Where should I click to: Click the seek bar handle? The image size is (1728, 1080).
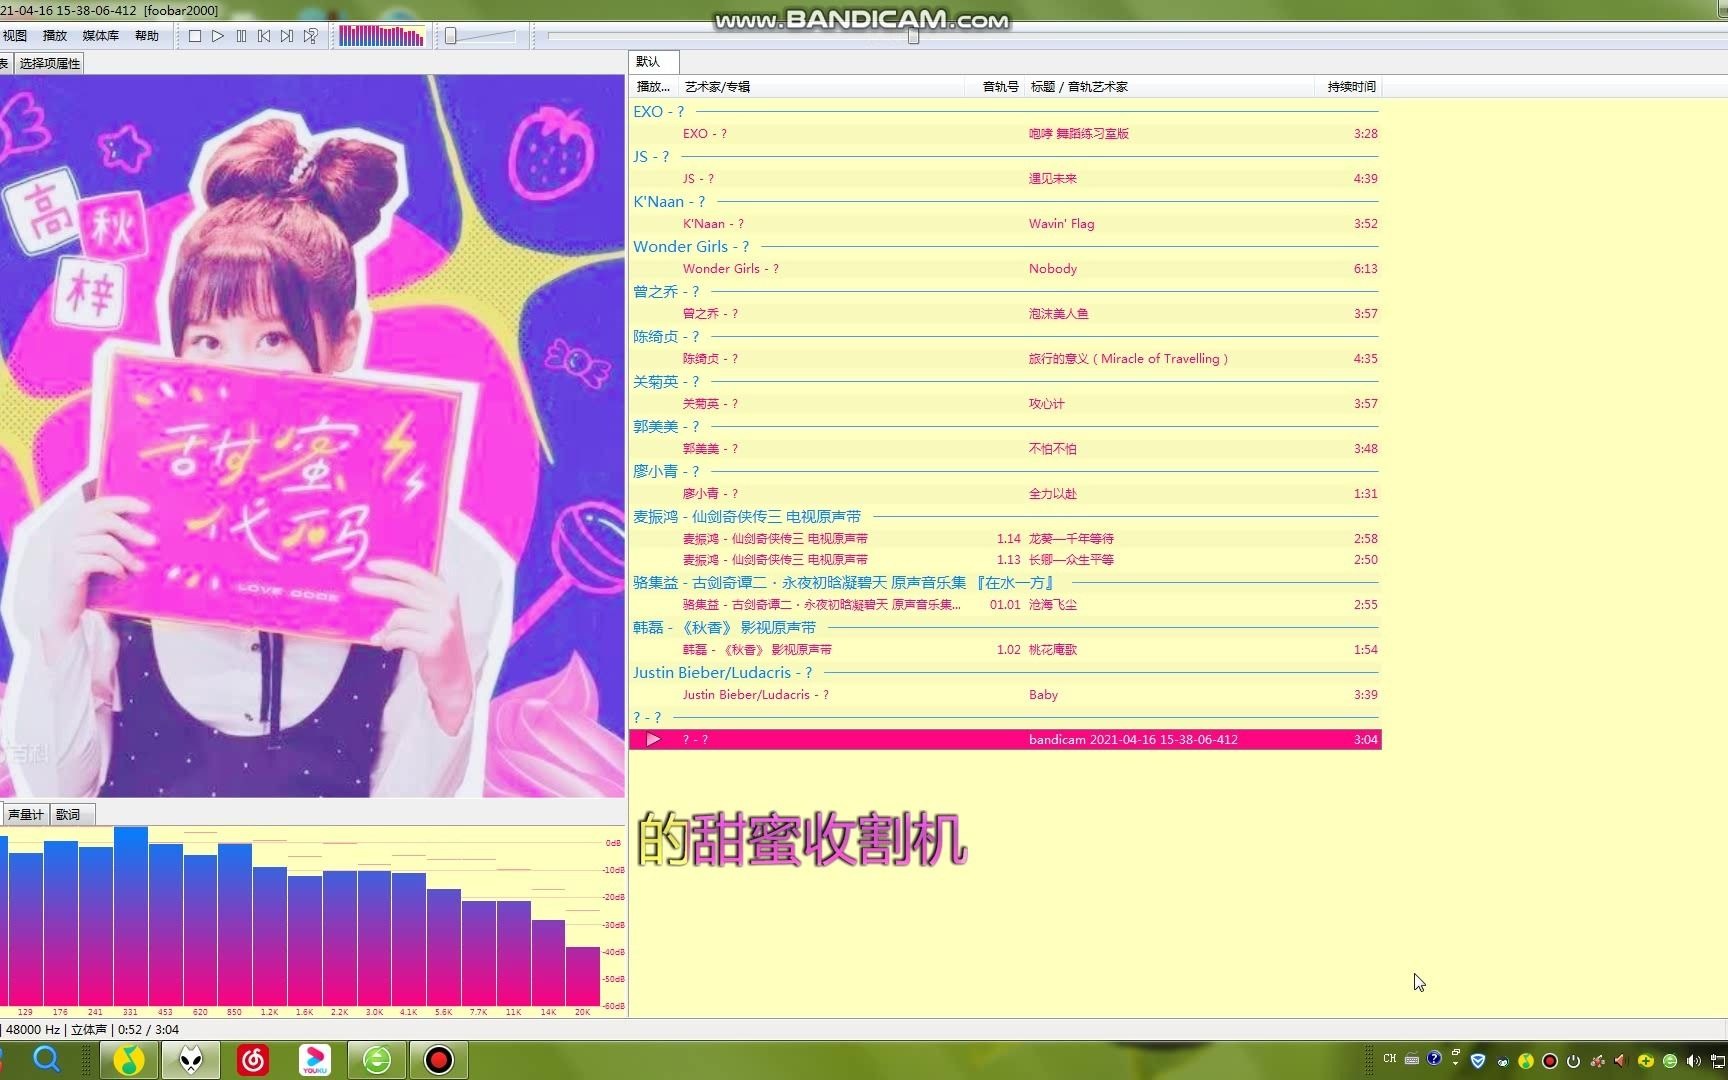[913, 36]
